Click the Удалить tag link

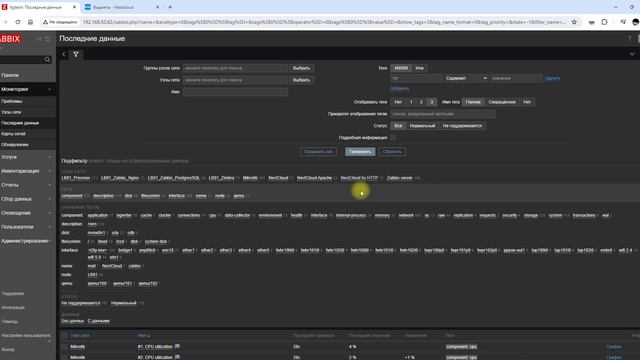coord(552,78)
